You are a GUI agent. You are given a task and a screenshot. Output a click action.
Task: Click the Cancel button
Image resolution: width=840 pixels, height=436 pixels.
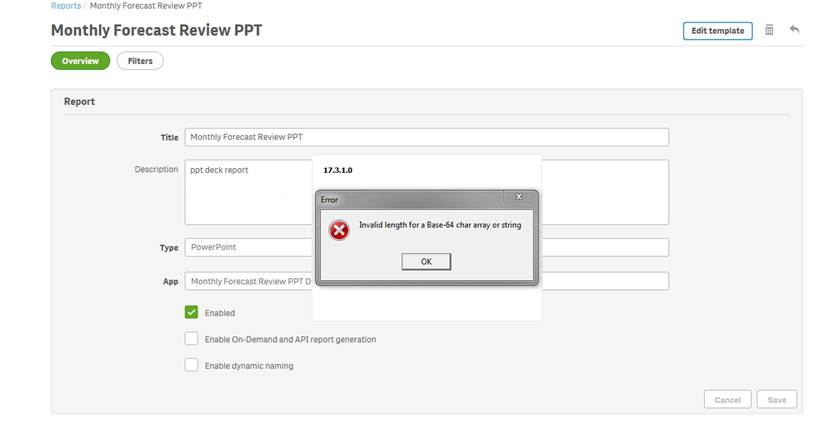pyautogui.click(x=728, y=400)
